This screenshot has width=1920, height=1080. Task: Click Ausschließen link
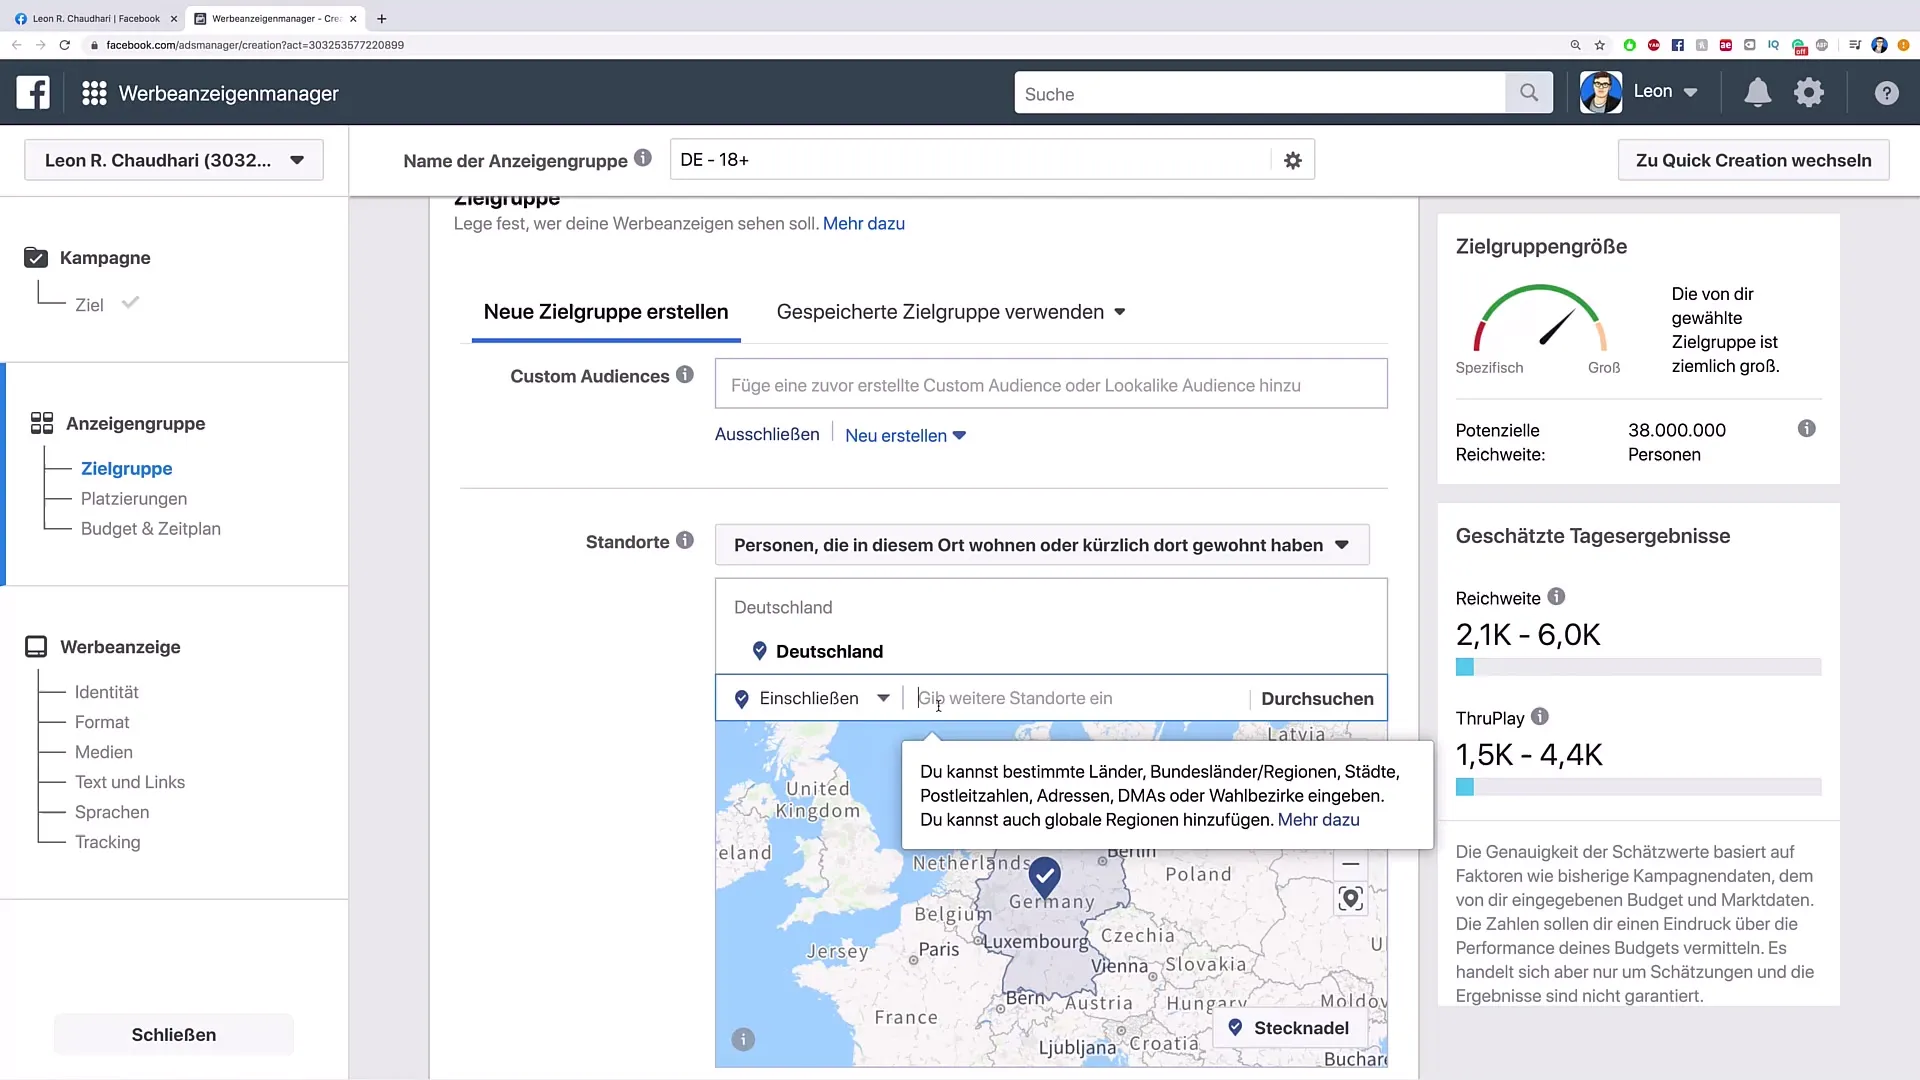[767, 434]
